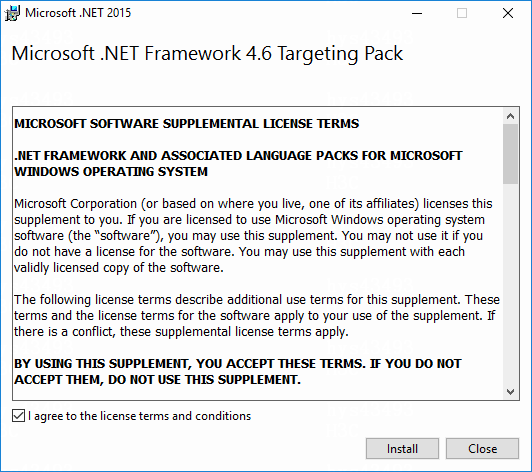
Task: Click the license scrollbar up arrow
Action: click(x=510, y=116)
